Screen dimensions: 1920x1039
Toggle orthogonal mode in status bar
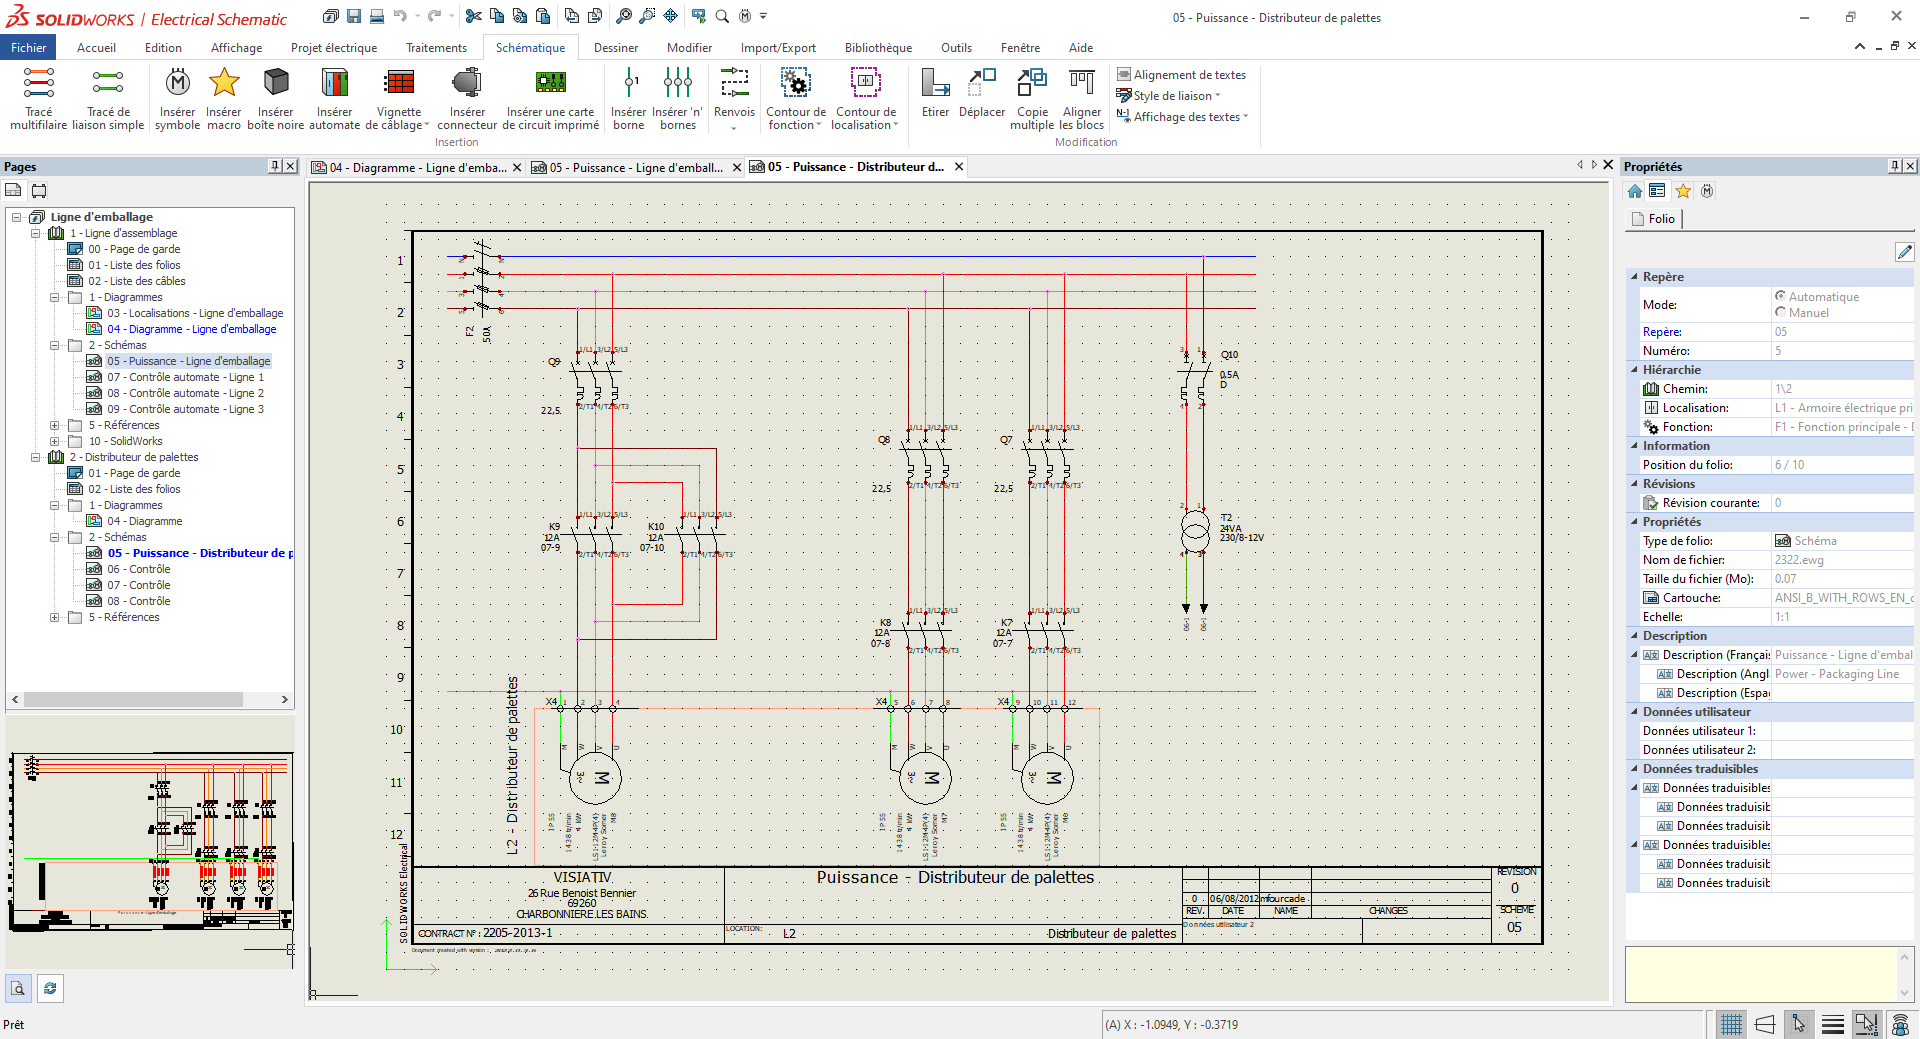pos(1765,1024)
